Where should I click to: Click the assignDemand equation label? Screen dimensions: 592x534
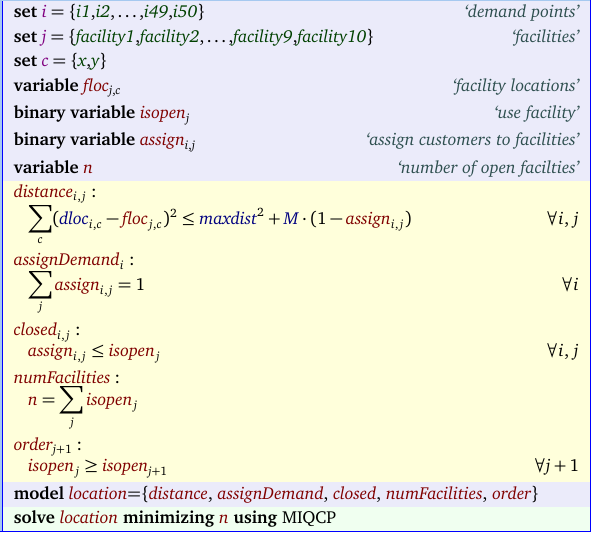pos(74,261)
